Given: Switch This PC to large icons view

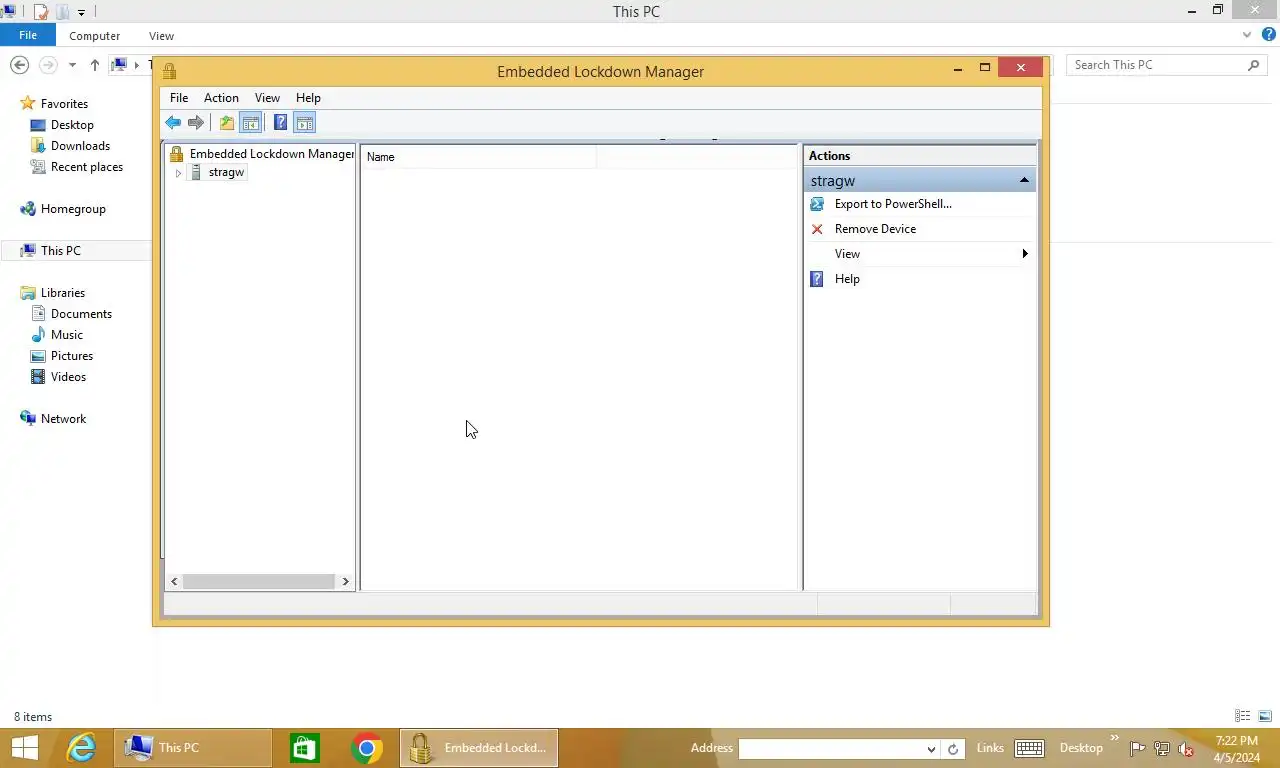Looking at the screenshot, I should point(1265,716).
